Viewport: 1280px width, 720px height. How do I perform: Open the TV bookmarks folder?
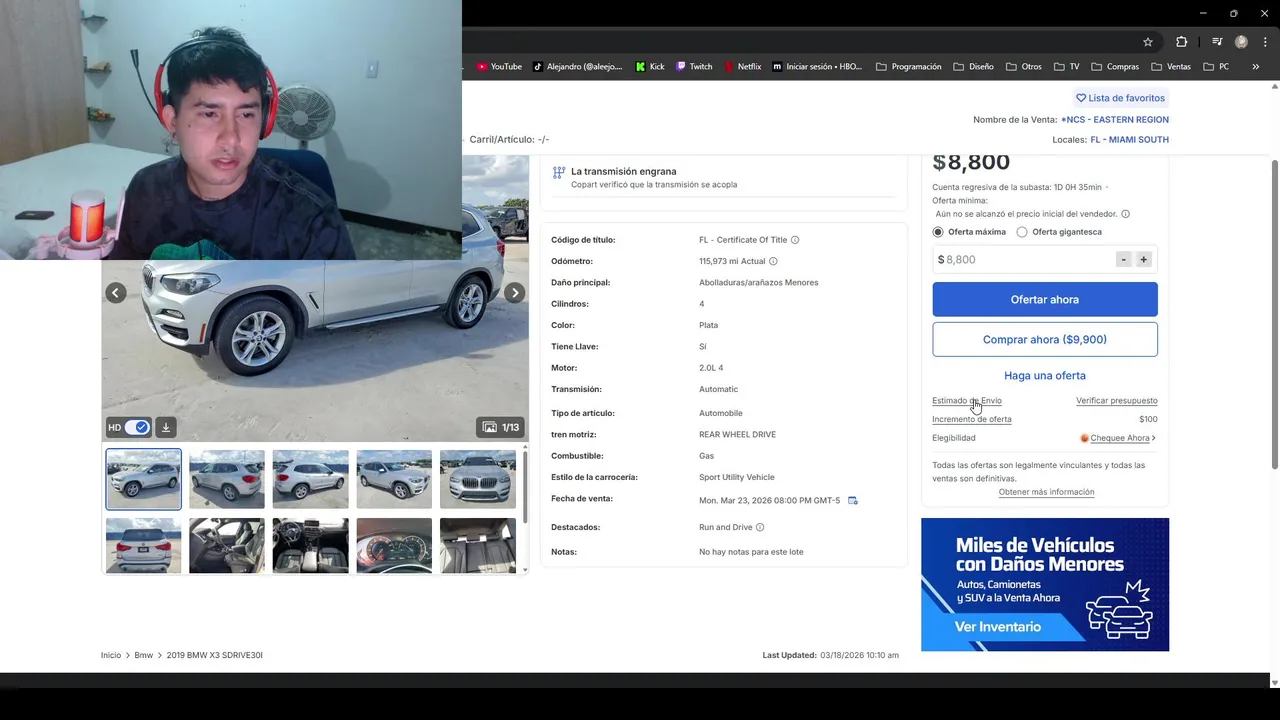click(1067, 67)
